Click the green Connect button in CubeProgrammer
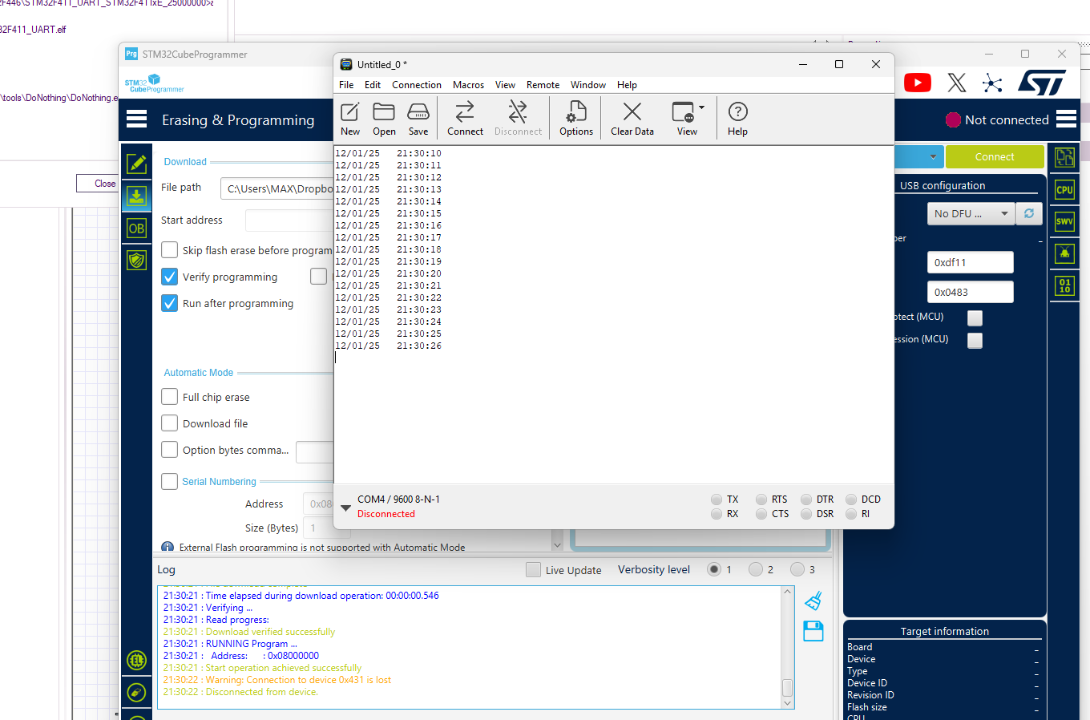Screen dimensions: 1090x720 (x=994, y=157)
